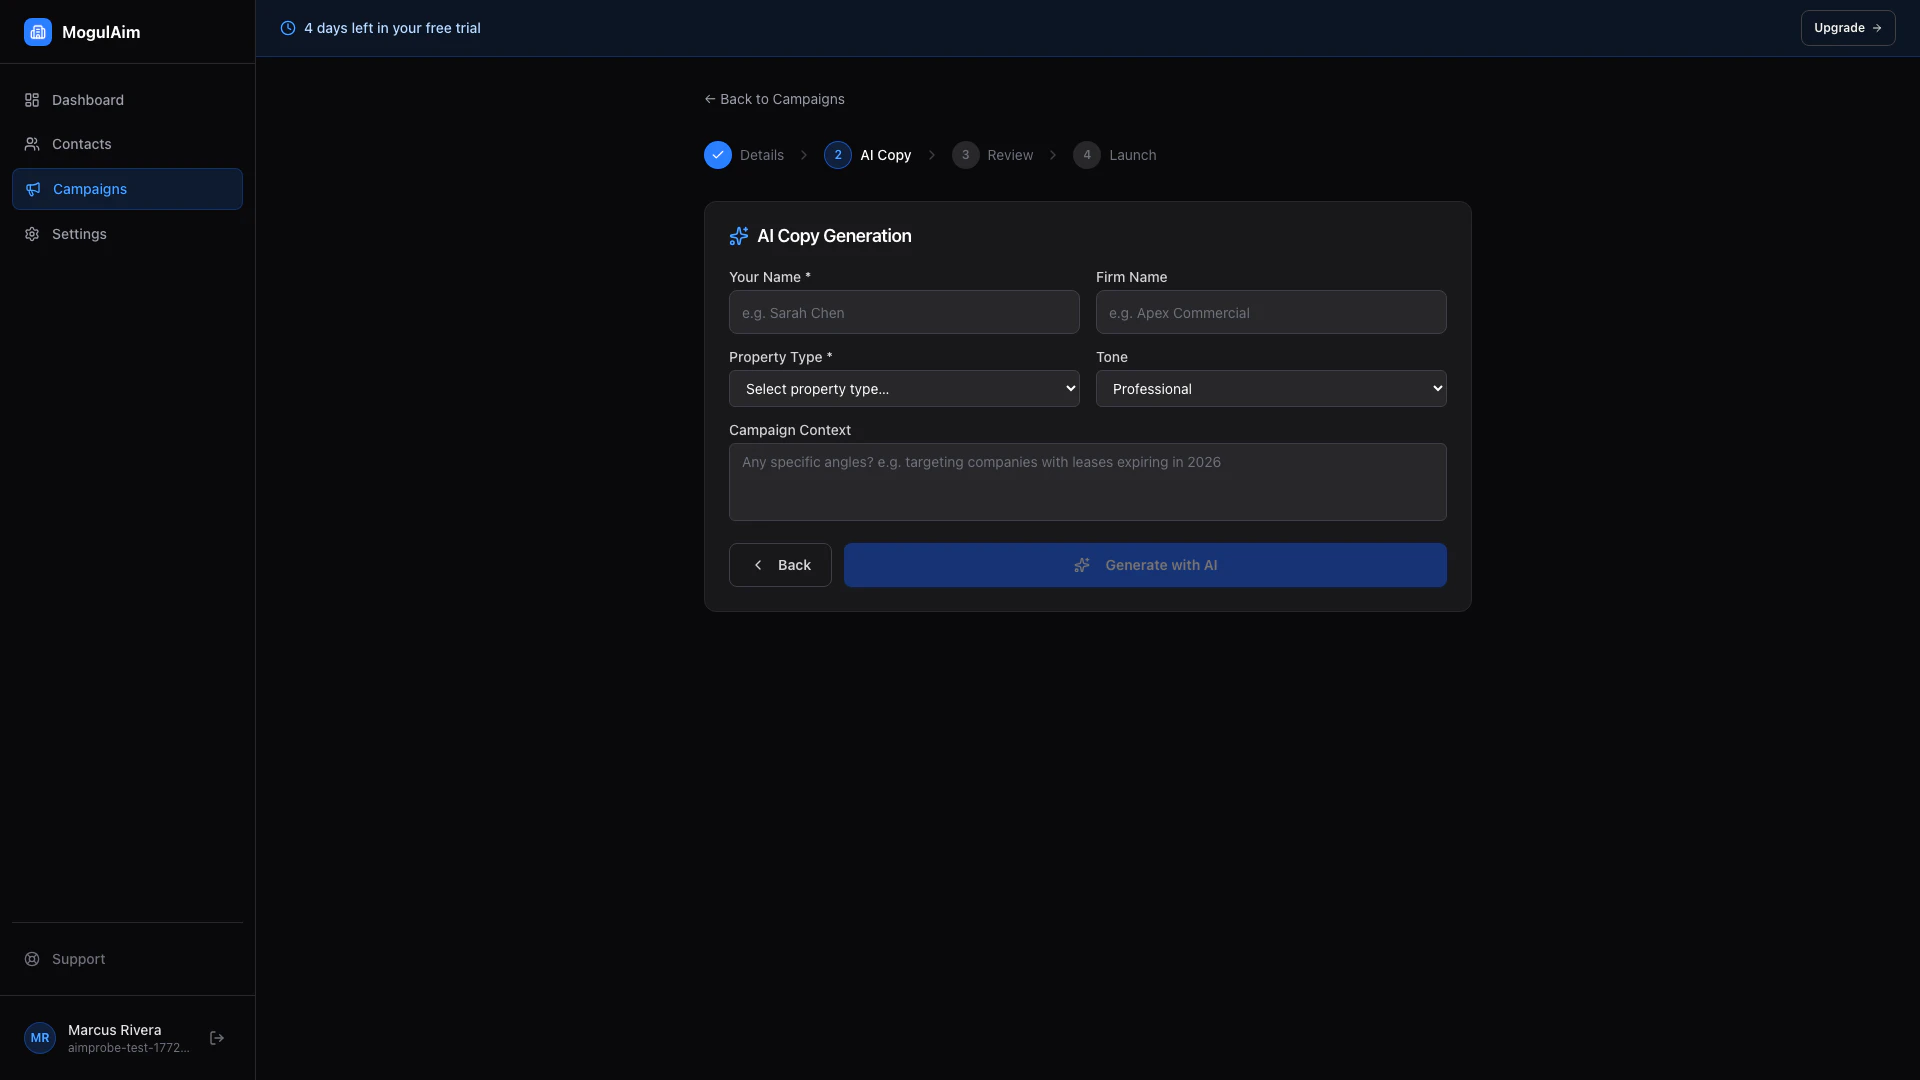Click the Upgrade button in top banner
This screenshot has height=1080, width=1920.
(1847, 28)
